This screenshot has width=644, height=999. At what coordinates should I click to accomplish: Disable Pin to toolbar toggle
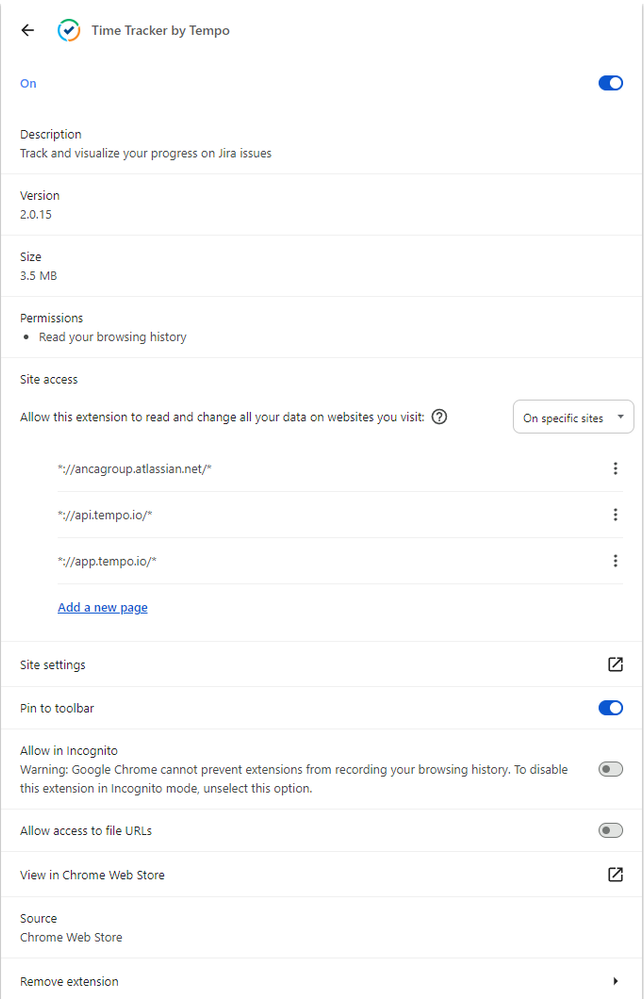pyautogui.click(x=610, y=708)
